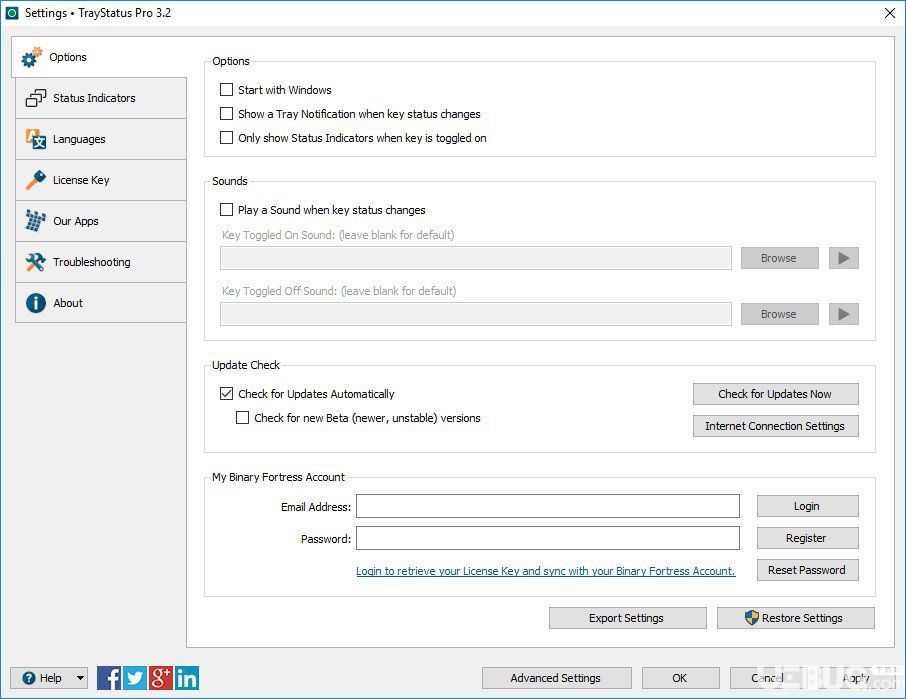The height and width of the screenshot is (699, 906).
Task: Enable Check for new Beta versions
Action: pos(243,418)
